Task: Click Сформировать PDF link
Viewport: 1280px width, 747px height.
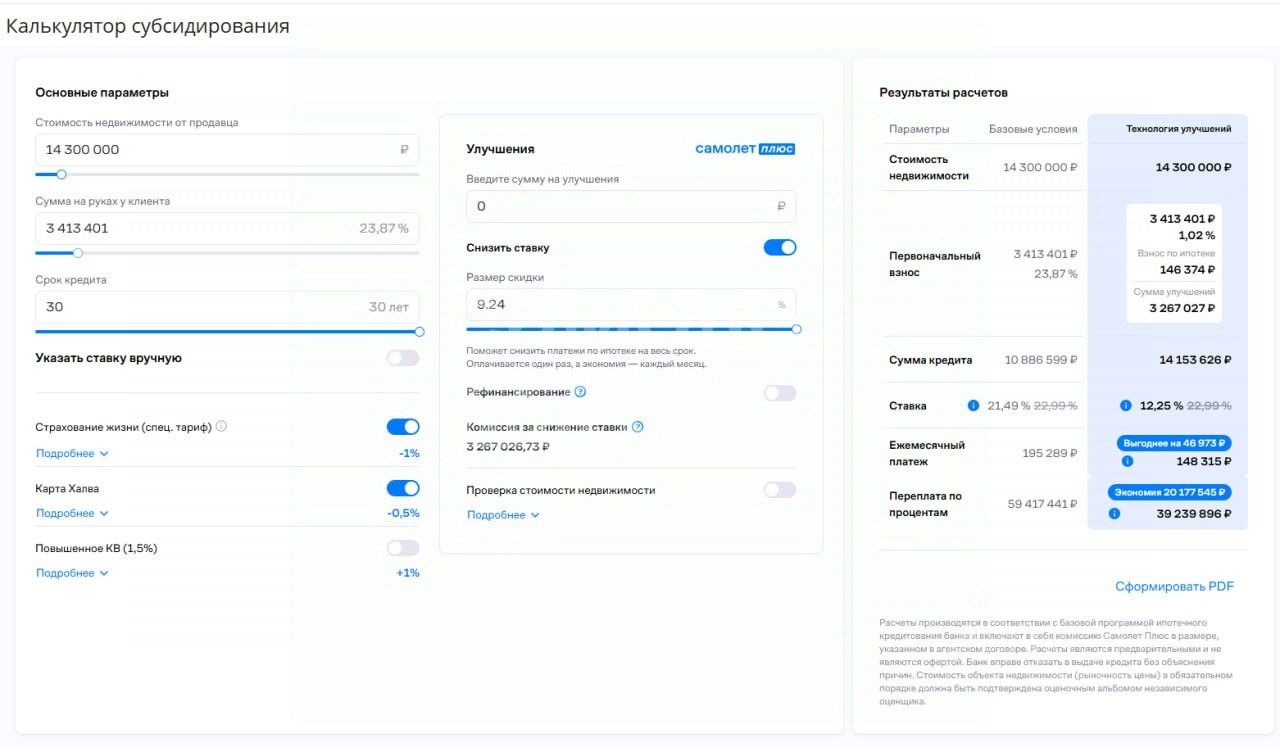Action: tap(1174, 586)
